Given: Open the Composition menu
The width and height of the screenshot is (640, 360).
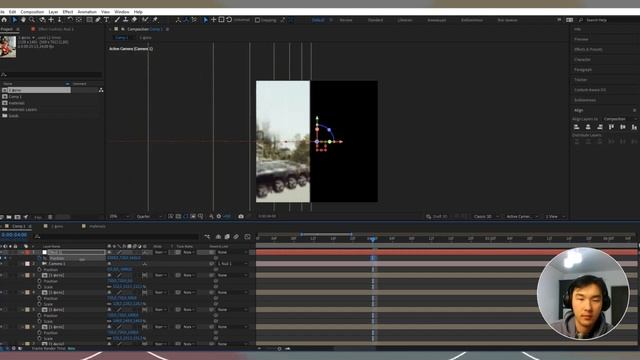Looking at the screenshot, I should [32, 12].
